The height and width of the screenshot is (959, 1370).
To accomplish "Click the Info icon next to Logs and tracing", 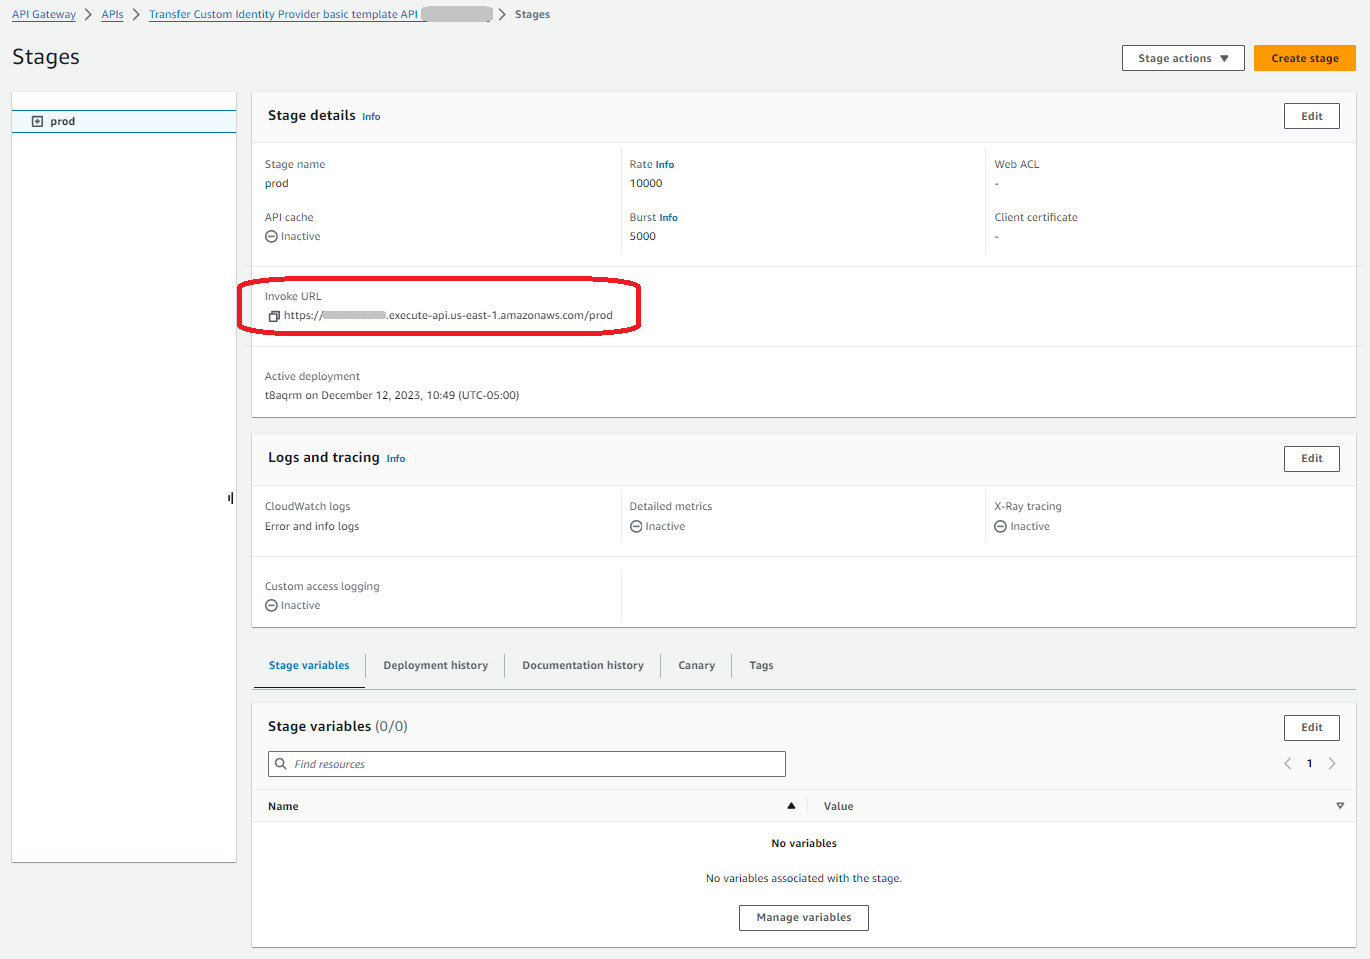I will 395,458.
